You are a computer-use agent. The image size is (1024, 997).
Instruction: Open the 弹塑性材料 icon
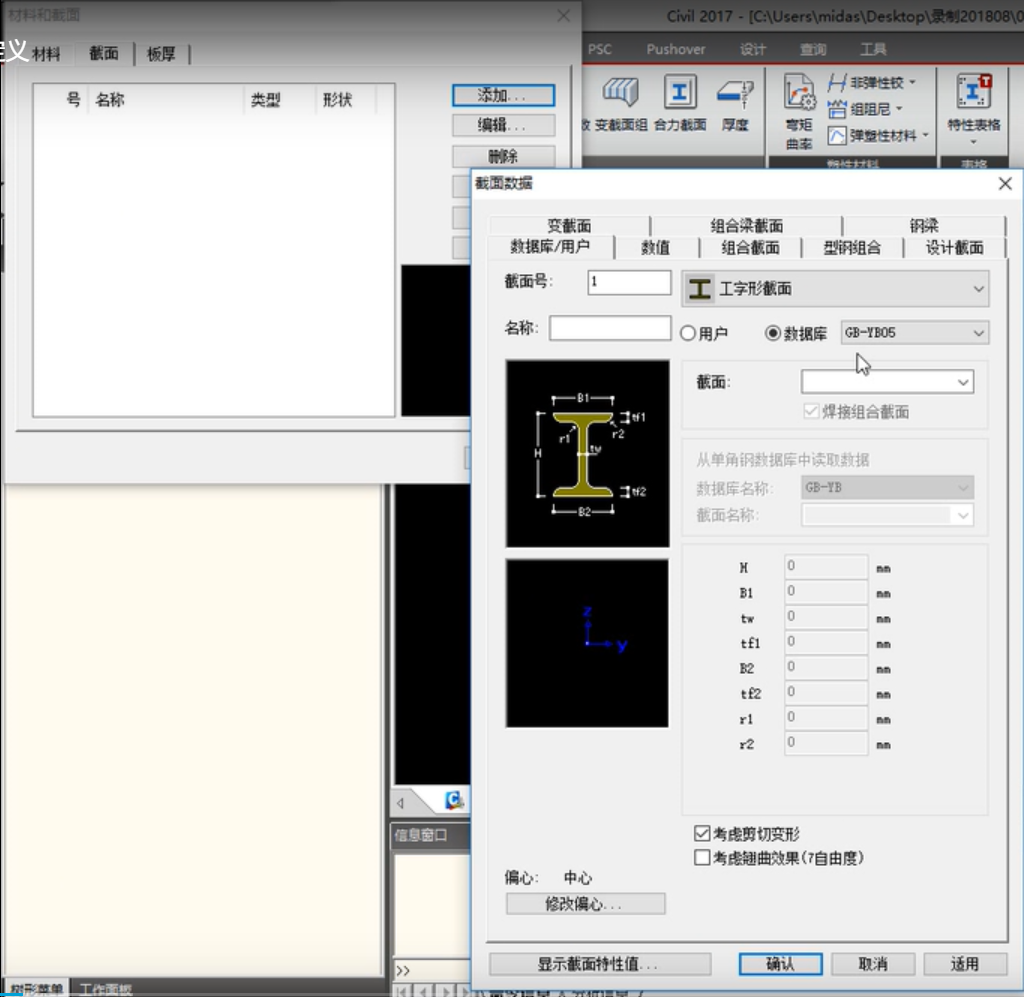pyautogui.click(x=837, y=136)
